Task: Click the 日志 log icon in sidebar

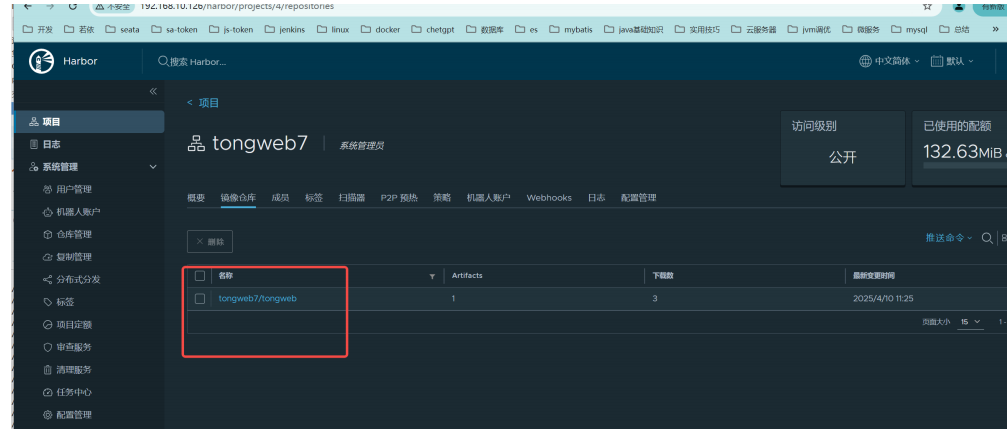Action: click(x=34, y=144)
